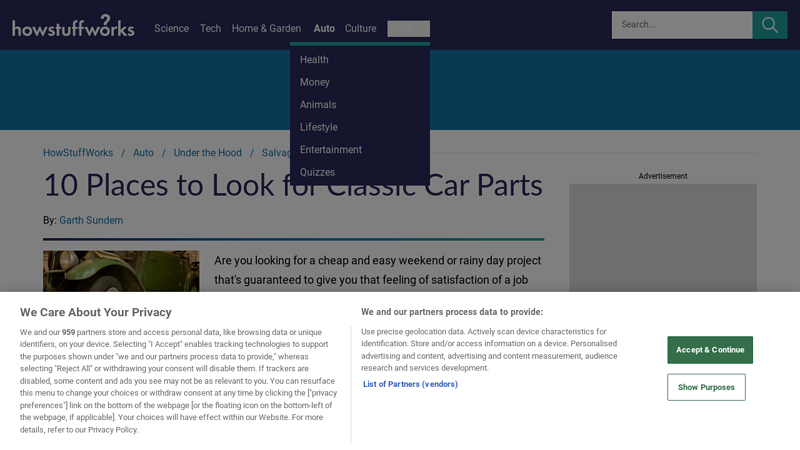Select the Auto nav item

(x=324, y=29)
